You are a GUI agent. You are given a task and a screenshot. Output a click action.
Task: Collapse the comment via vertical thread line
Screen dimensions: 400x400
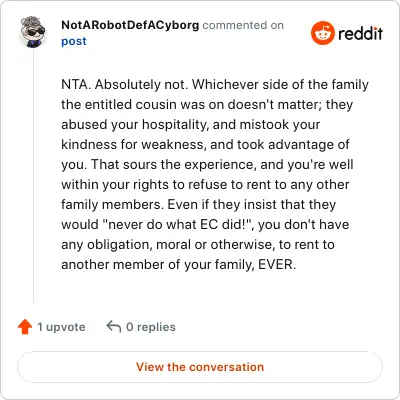click(33, 177)
